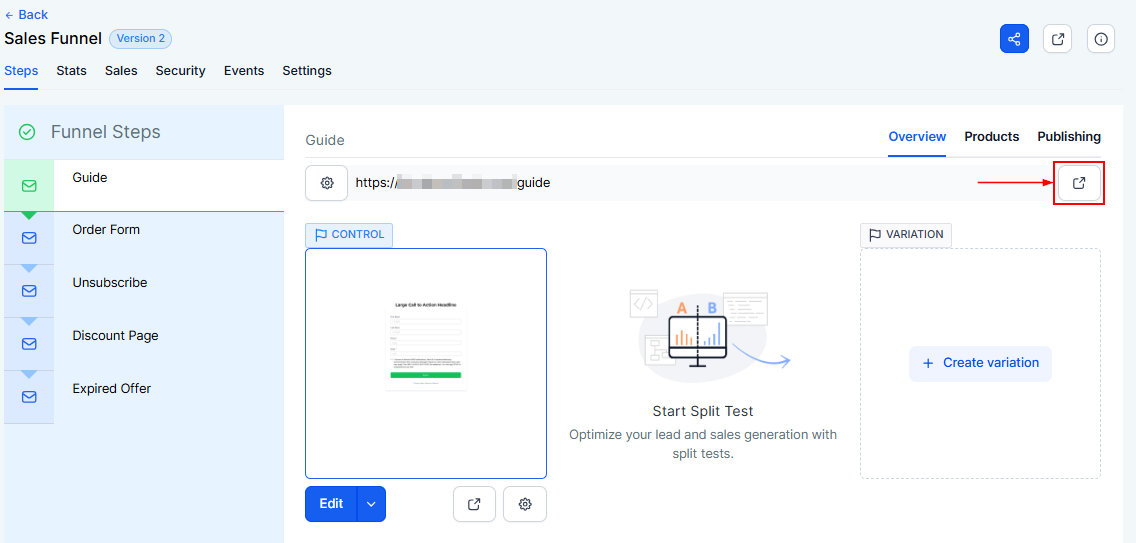Click Create variation button

click(x=980, y=363)
